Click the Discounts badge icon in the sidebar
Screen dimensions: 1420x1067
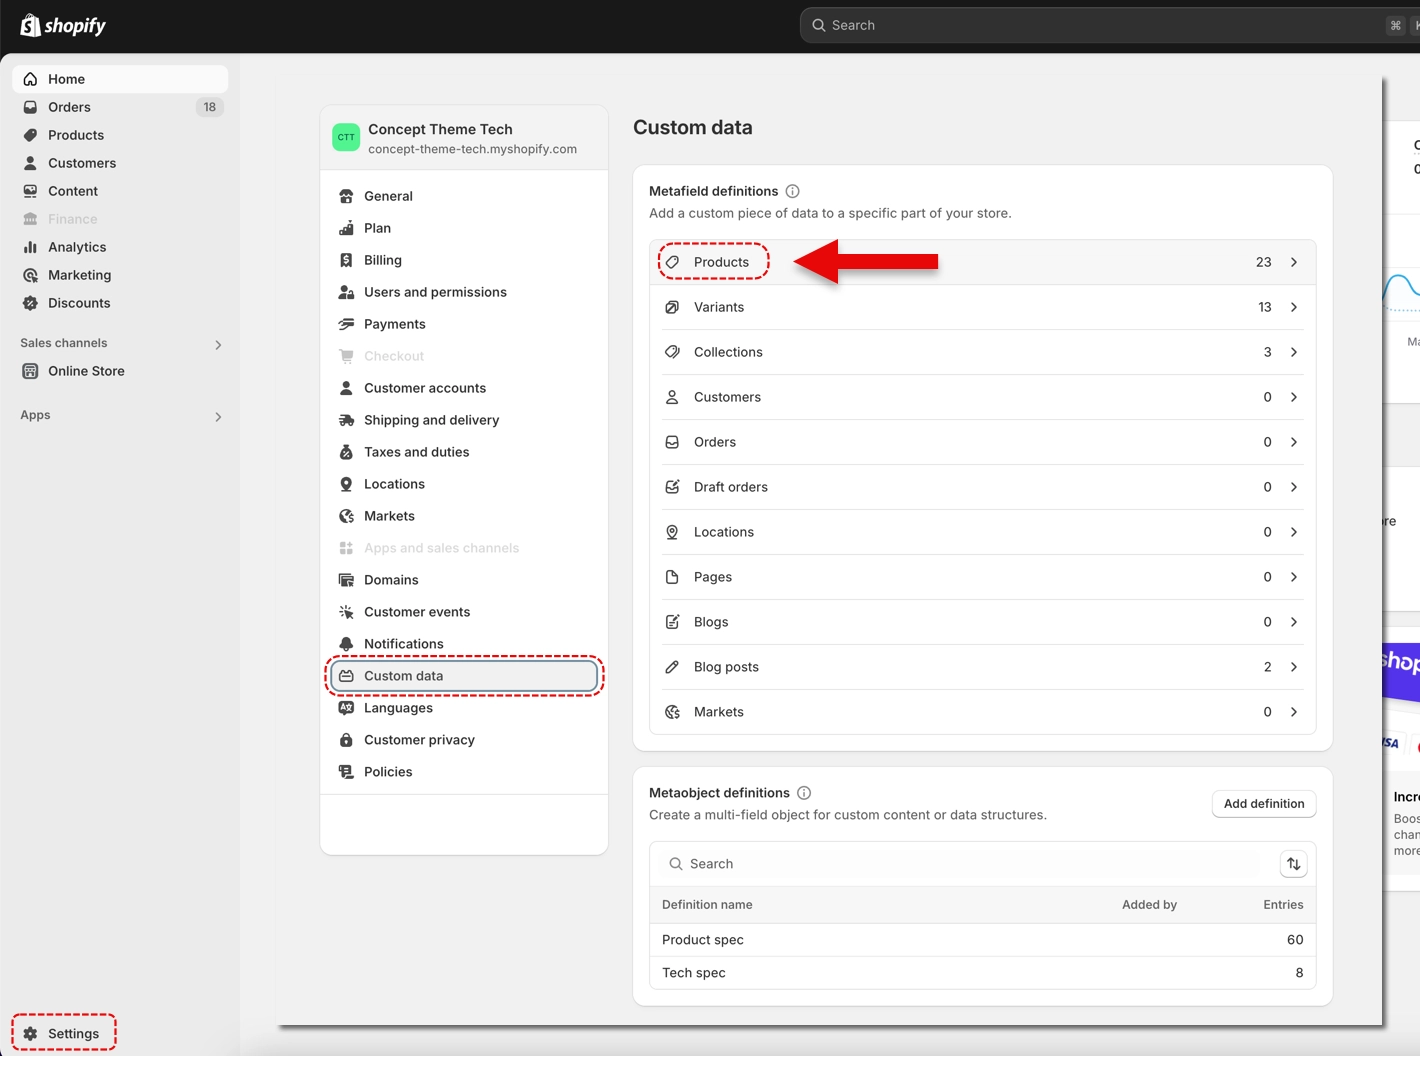point(31,303)
